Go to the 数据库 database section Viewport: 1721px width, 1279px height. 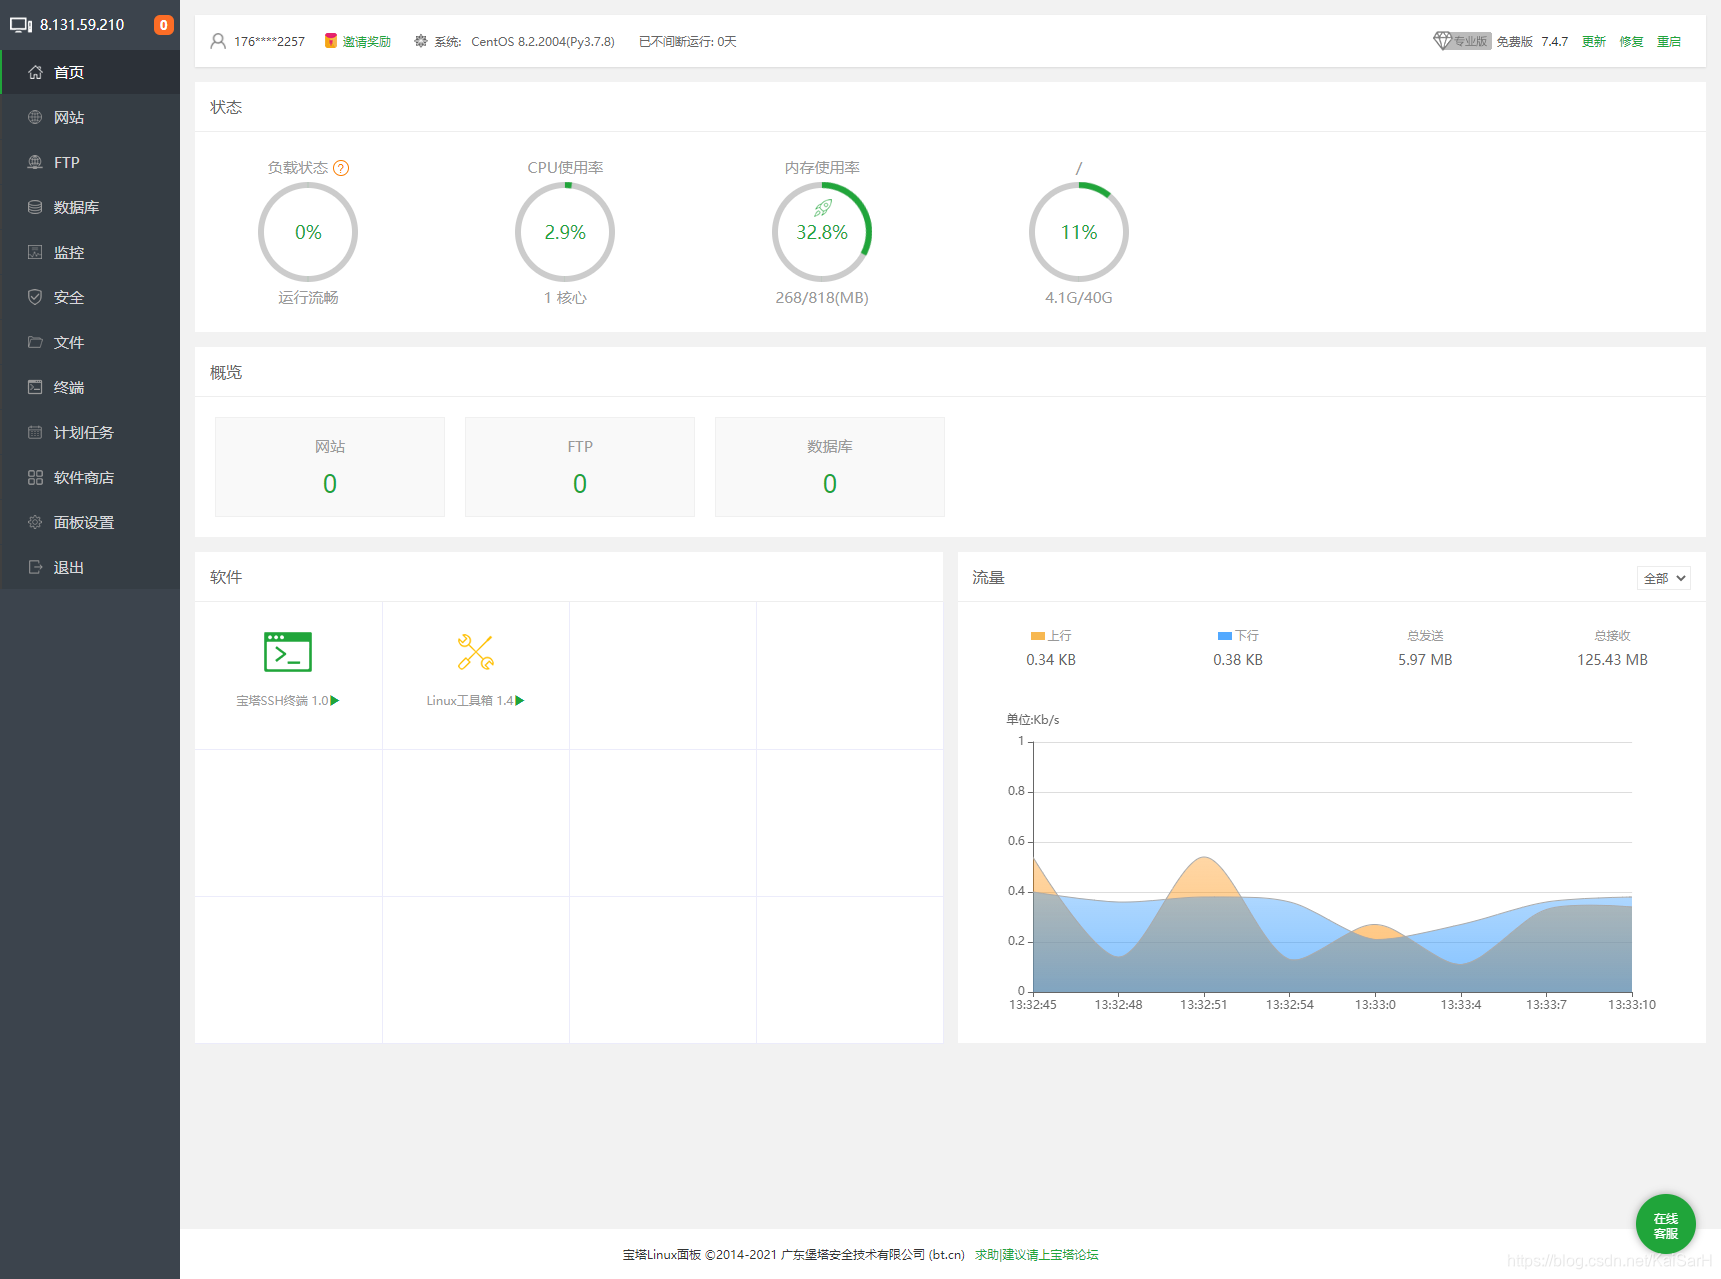pos(90,207)
